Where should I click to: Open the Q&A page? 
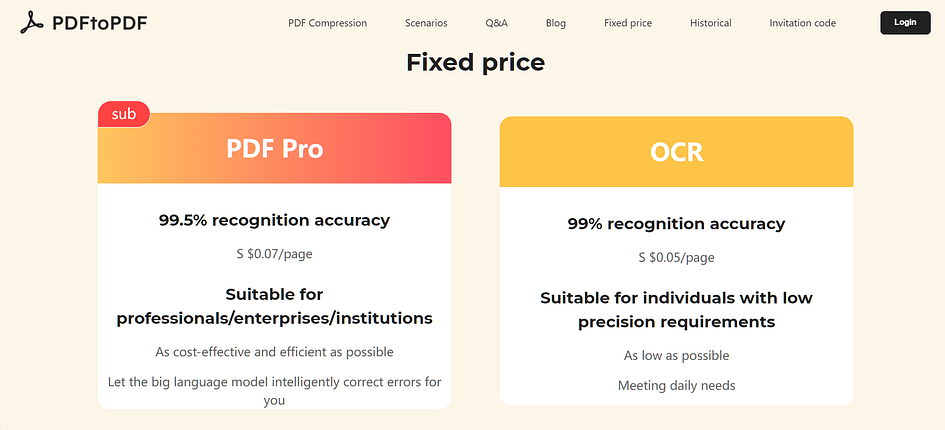pyautogui.click(x=496, y=23)
